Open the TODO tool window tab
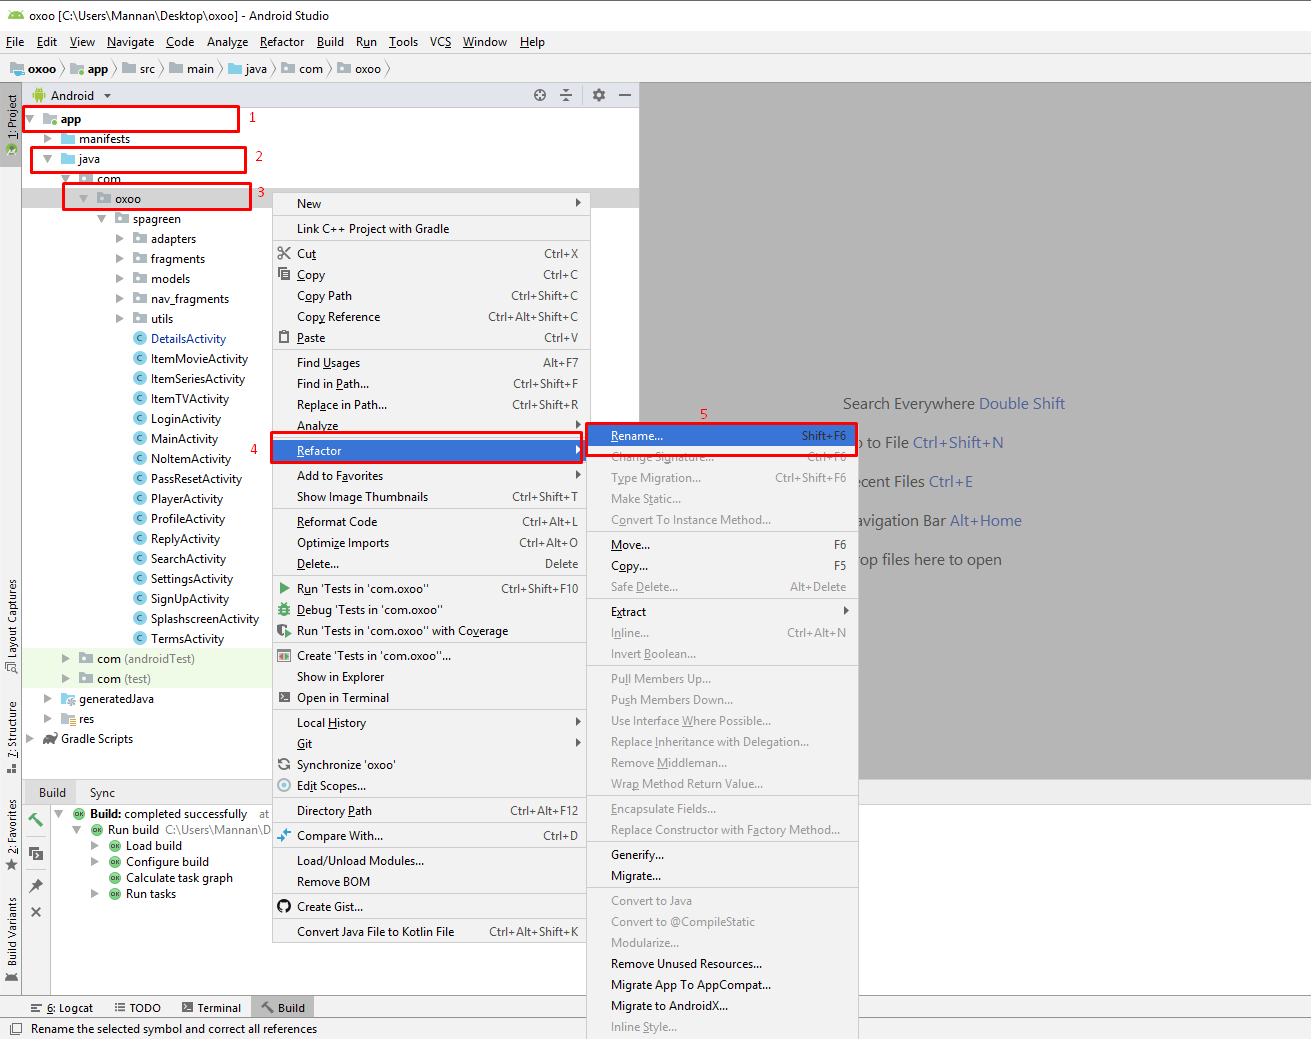The width and height of the screenshot is (1311, 1039). tap(137, 1008)
